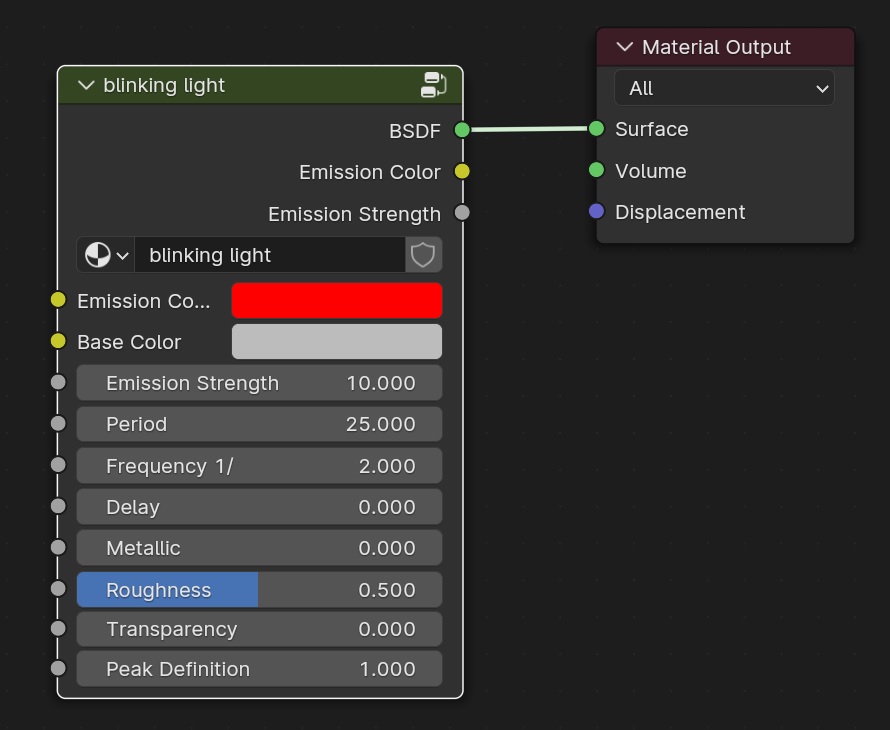890x730 pixels.
Task: Click the Roughness slider field
Action: pyautogui.click(x=259, y=590)
